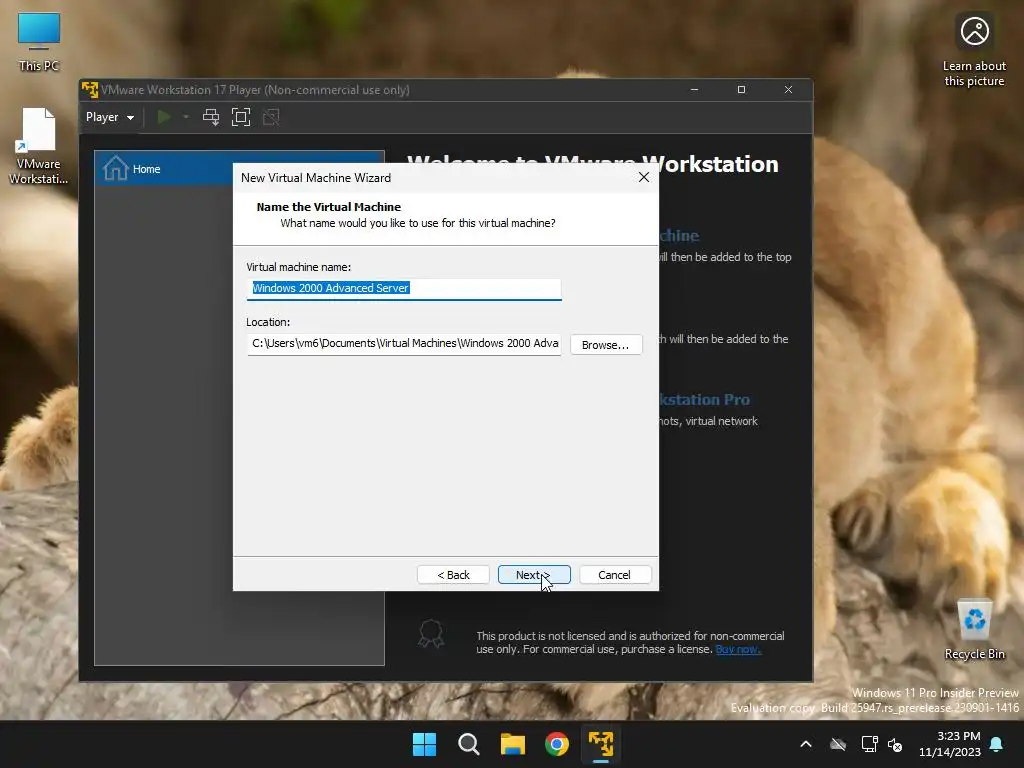
Task: Proceed with the Next > button
Action: 534,575
